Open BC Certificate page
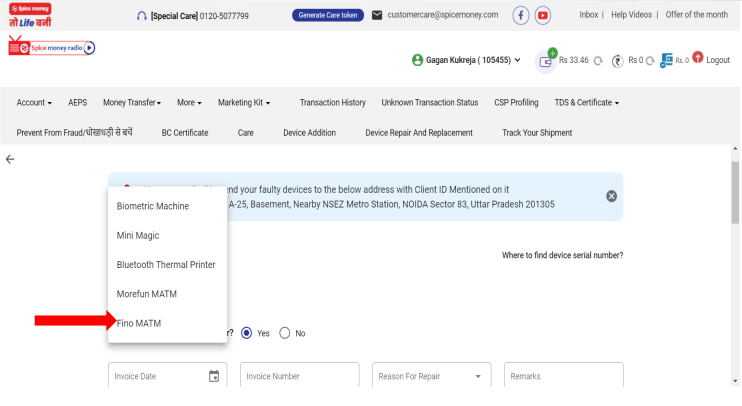This screenshot has height=406, width=742. (x=185, y=133)
